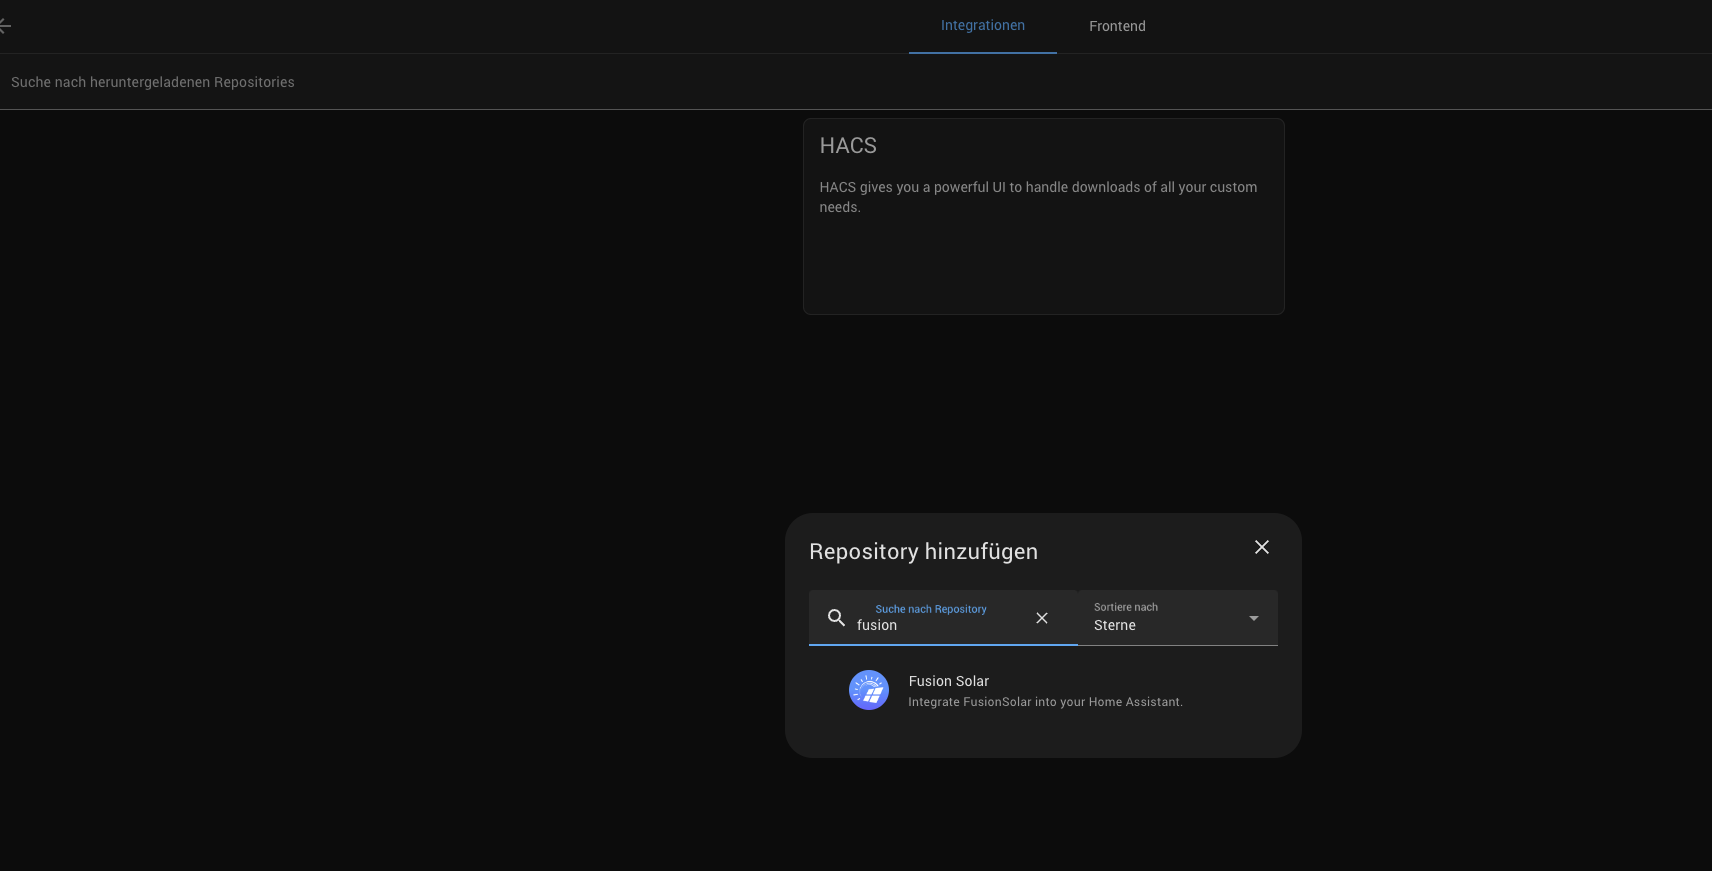Open the Sortiere nach dropdown
This screenshot has width=1712, height=871.
coord(1177,618)
